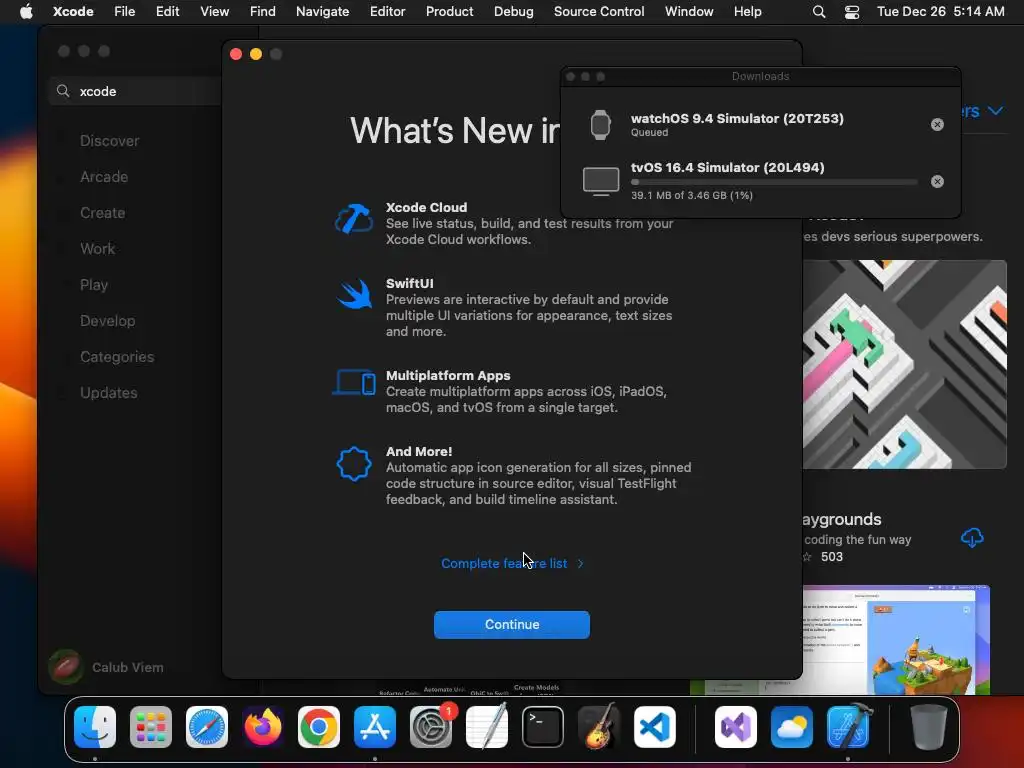Viewport: 1024px width, 768px height.
Task: Cancel the watchOS 9.4 Simulator download
Action: (937, 125)
